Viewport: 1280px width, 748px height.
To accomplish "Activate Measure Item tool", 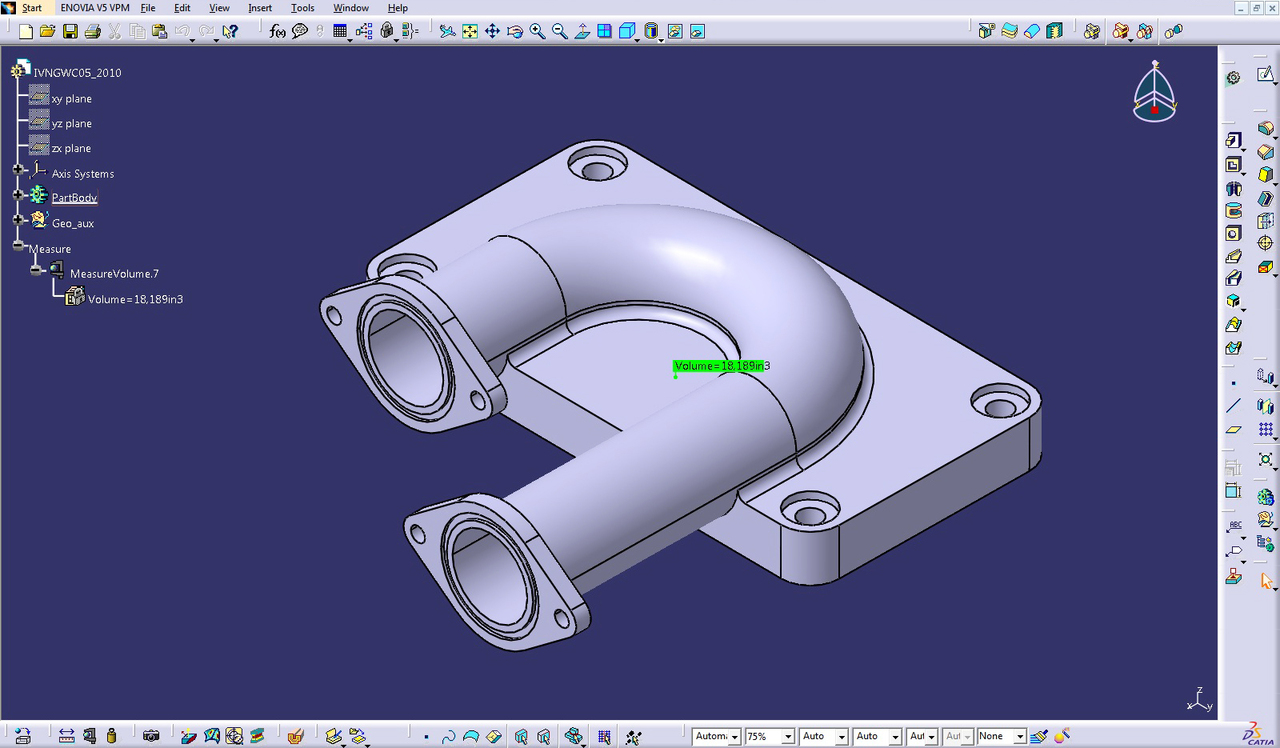I will 89,736.
